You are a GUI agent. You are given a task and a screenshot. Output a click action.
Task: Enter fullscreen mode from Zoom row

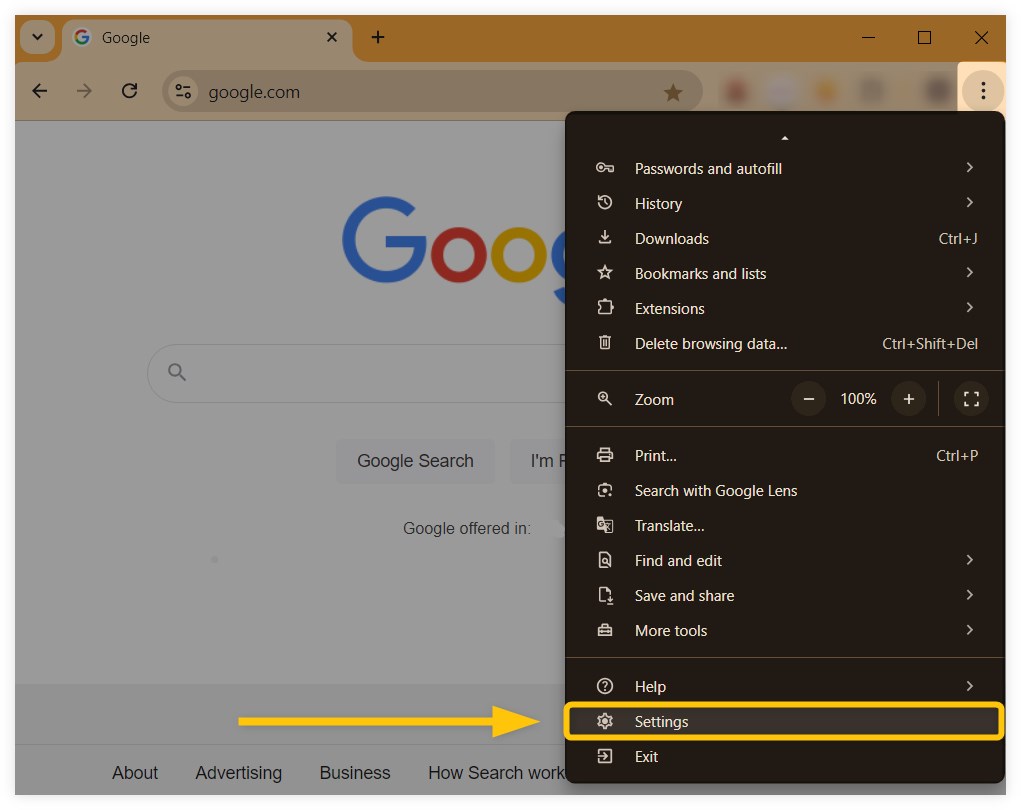pos(971,398)
